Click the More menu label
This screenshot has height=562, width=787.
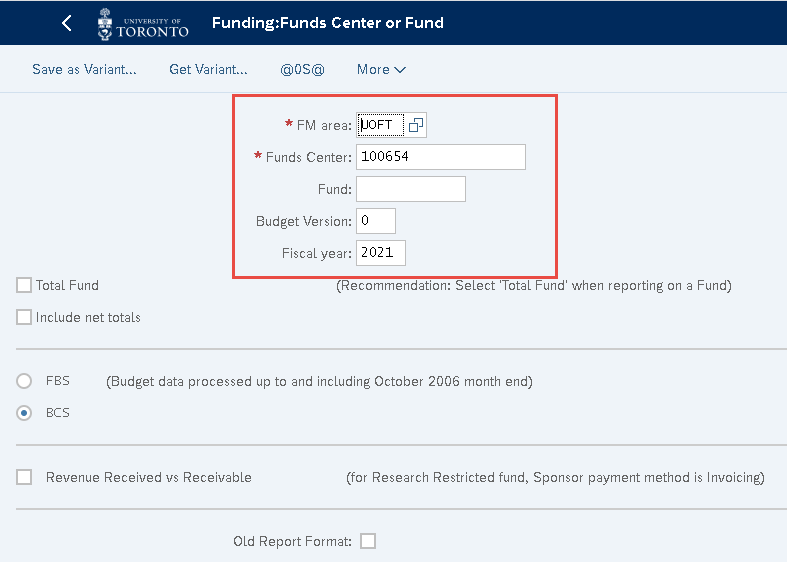pyautogui.click(x=373, y=69)
